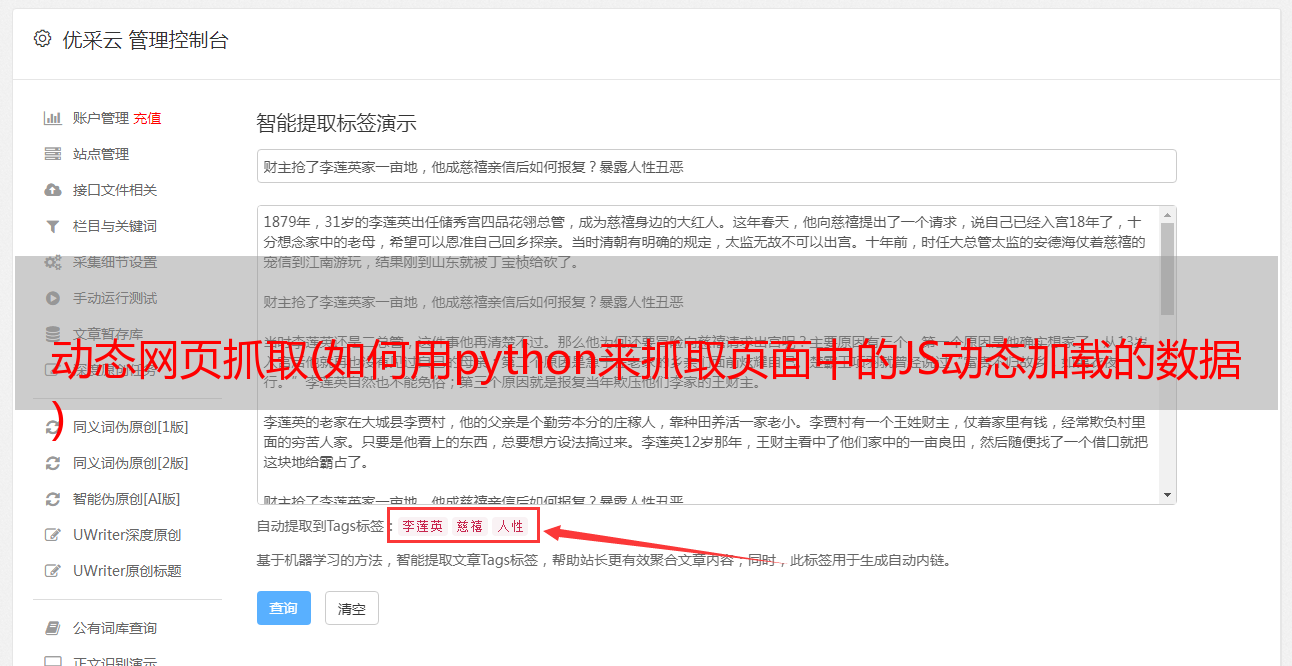This screenshot has width=1292, height=666.
Task: Open the 栏目与关键词 filter icon
Action: [x=53, y=227]
